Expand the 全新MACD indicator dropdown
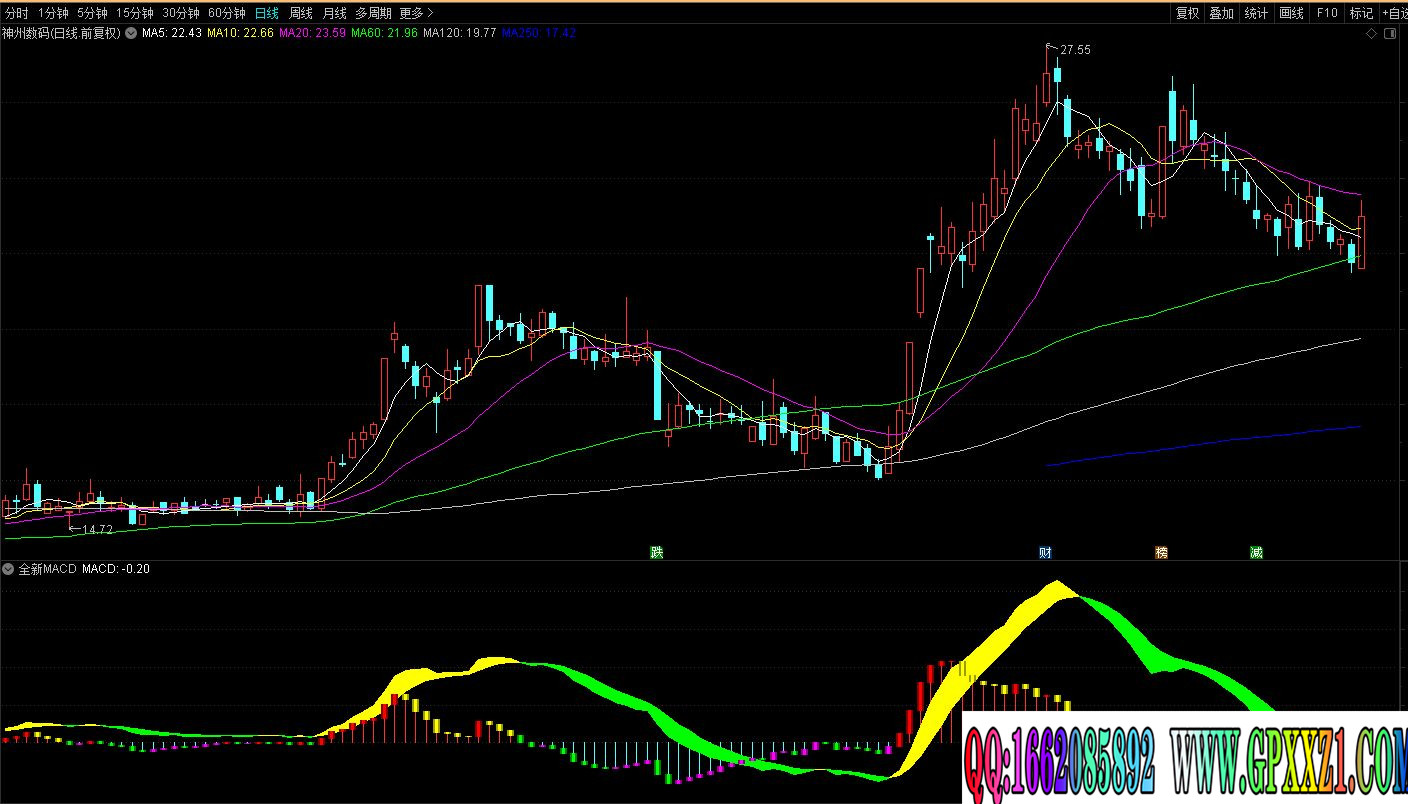The image size is (1408, 804). click(x=9, y=569)
